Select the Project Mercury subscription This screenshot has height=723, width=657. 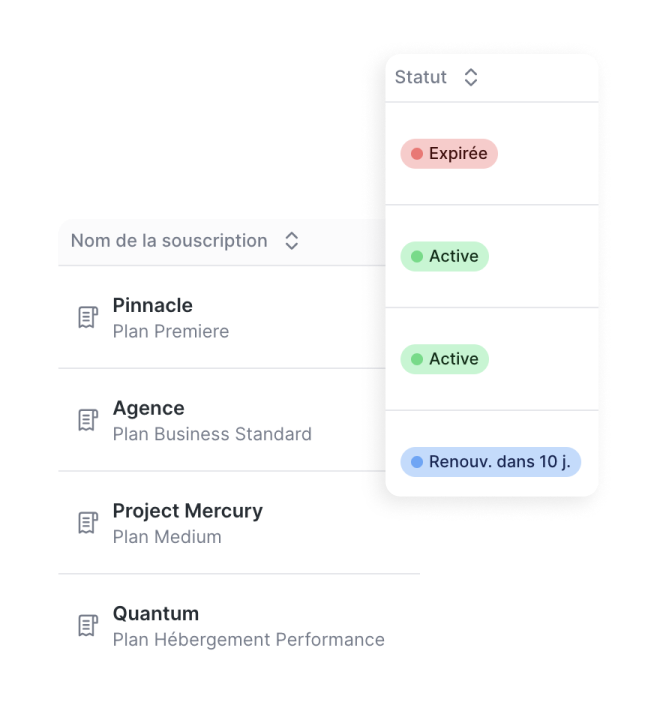click(x=187, y=511)
